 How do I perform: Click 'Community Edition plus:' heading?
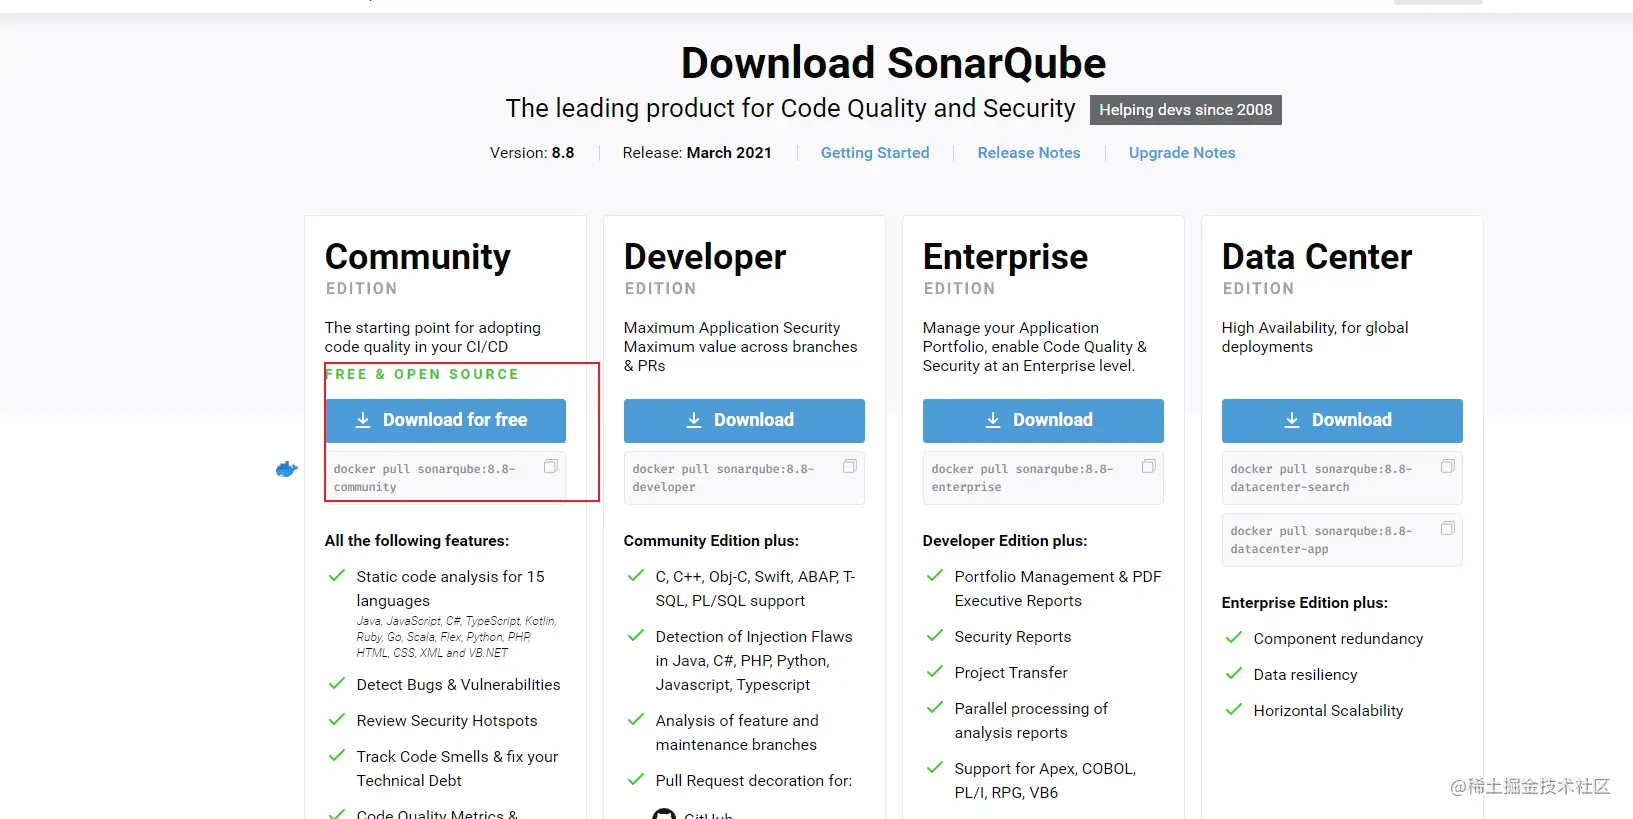click(x=711, y=541)
